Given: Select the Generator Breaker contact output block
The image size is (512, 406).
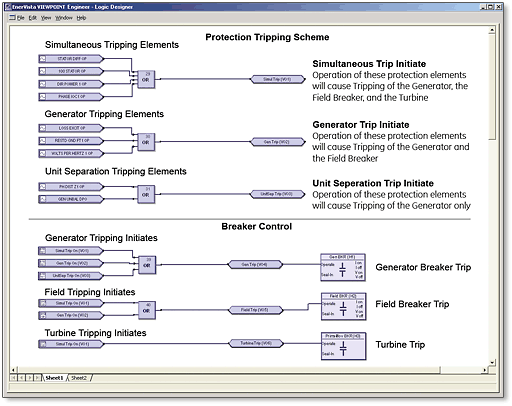Looking at the screenshot, I should [343, 267].
